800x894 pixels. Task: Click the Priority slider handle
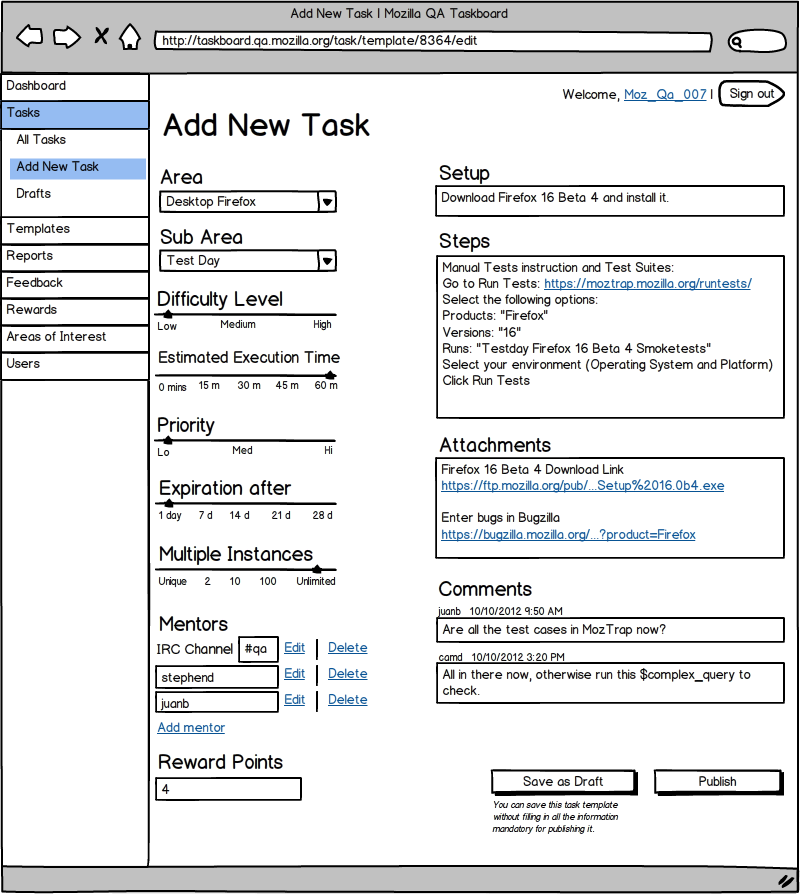point(168,440)
